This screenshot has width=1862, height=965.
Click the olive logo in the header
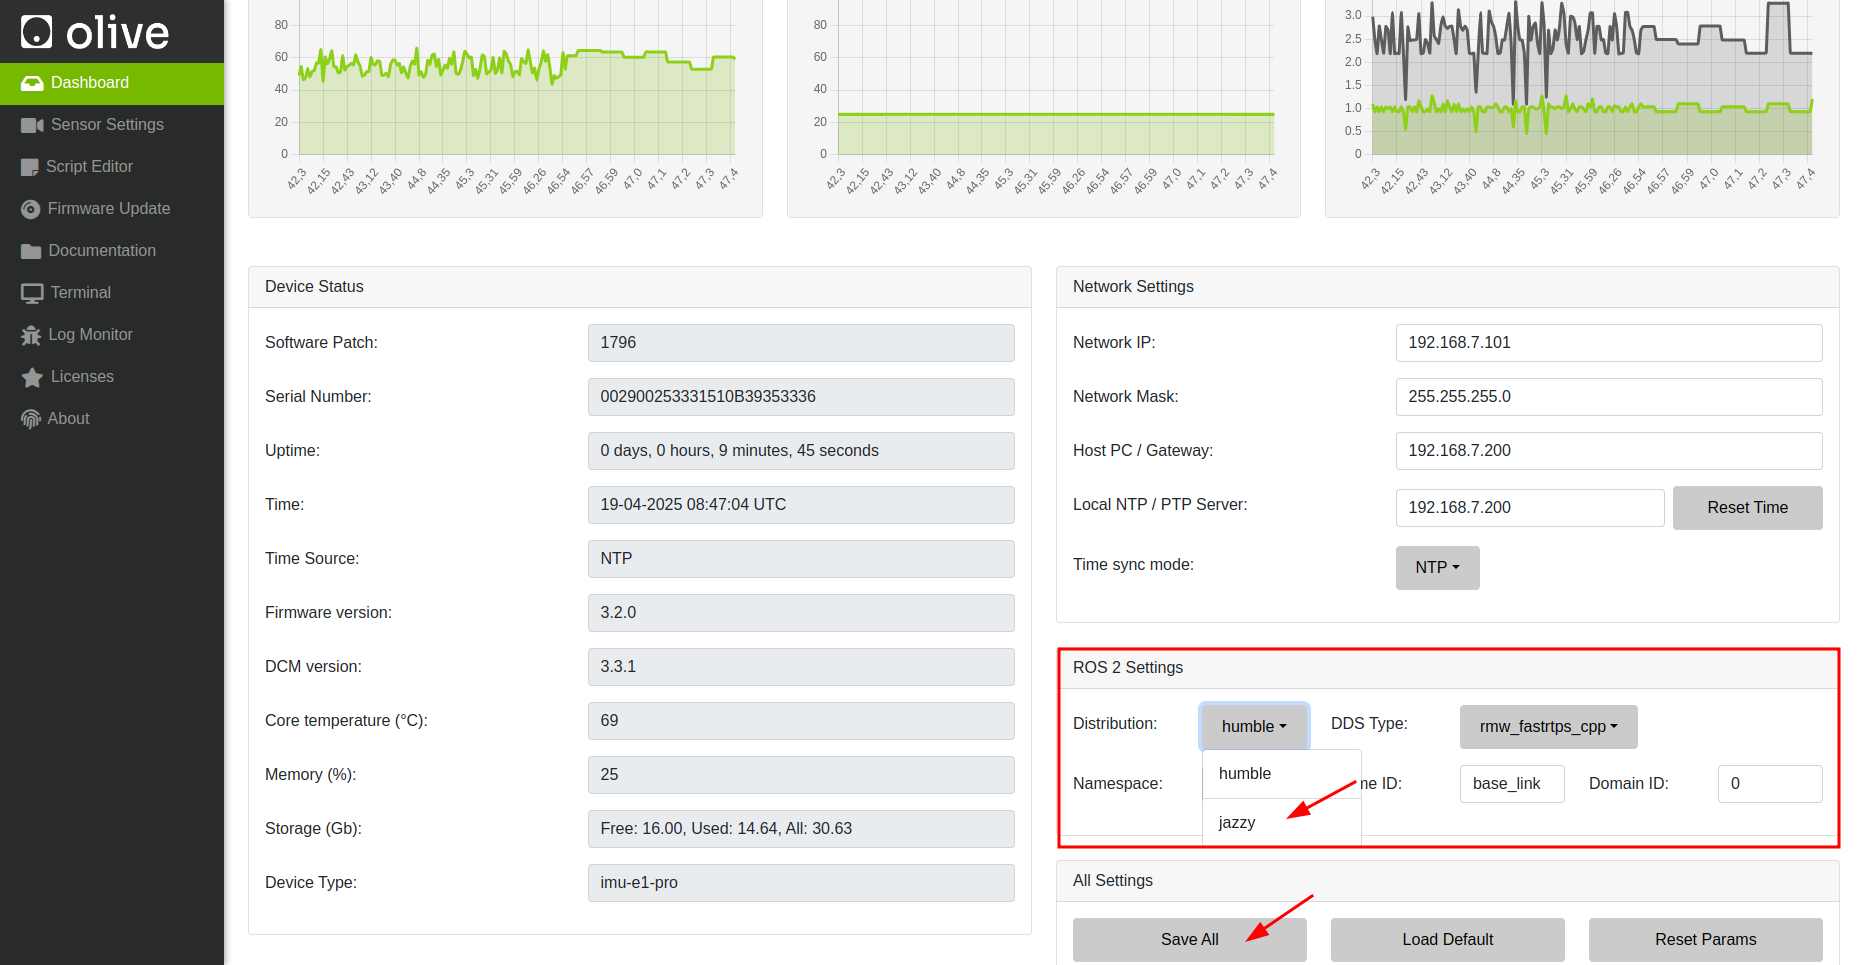point(95,32)
